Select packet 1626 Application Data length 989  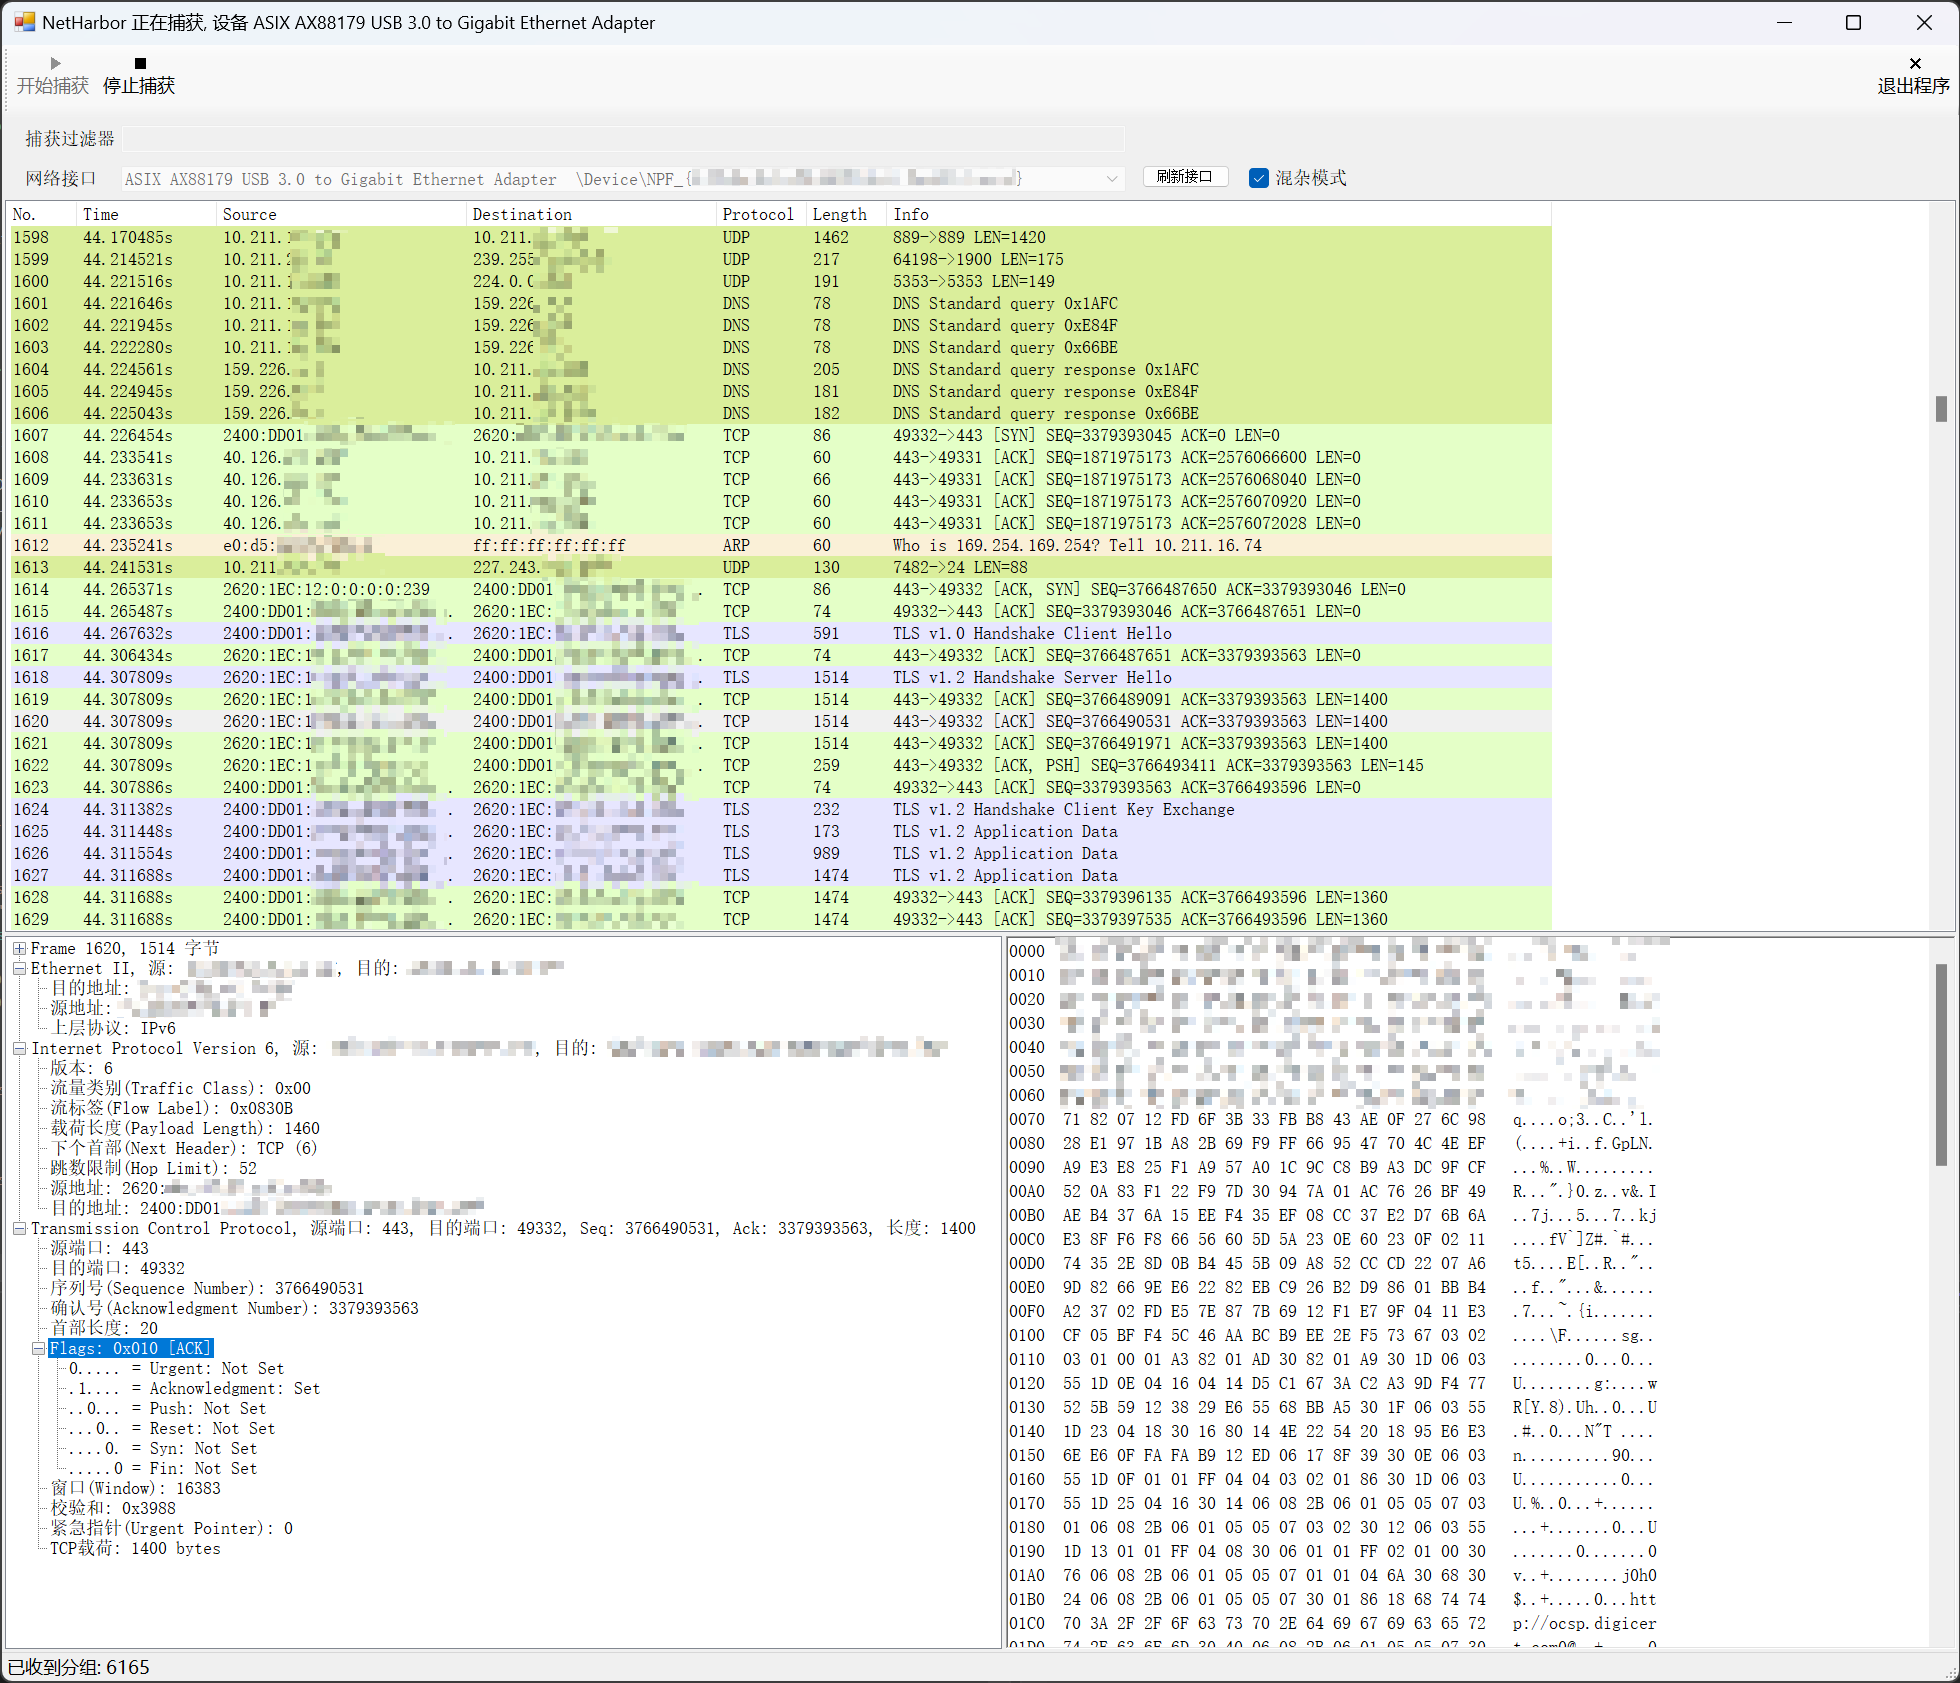[780, 853]
